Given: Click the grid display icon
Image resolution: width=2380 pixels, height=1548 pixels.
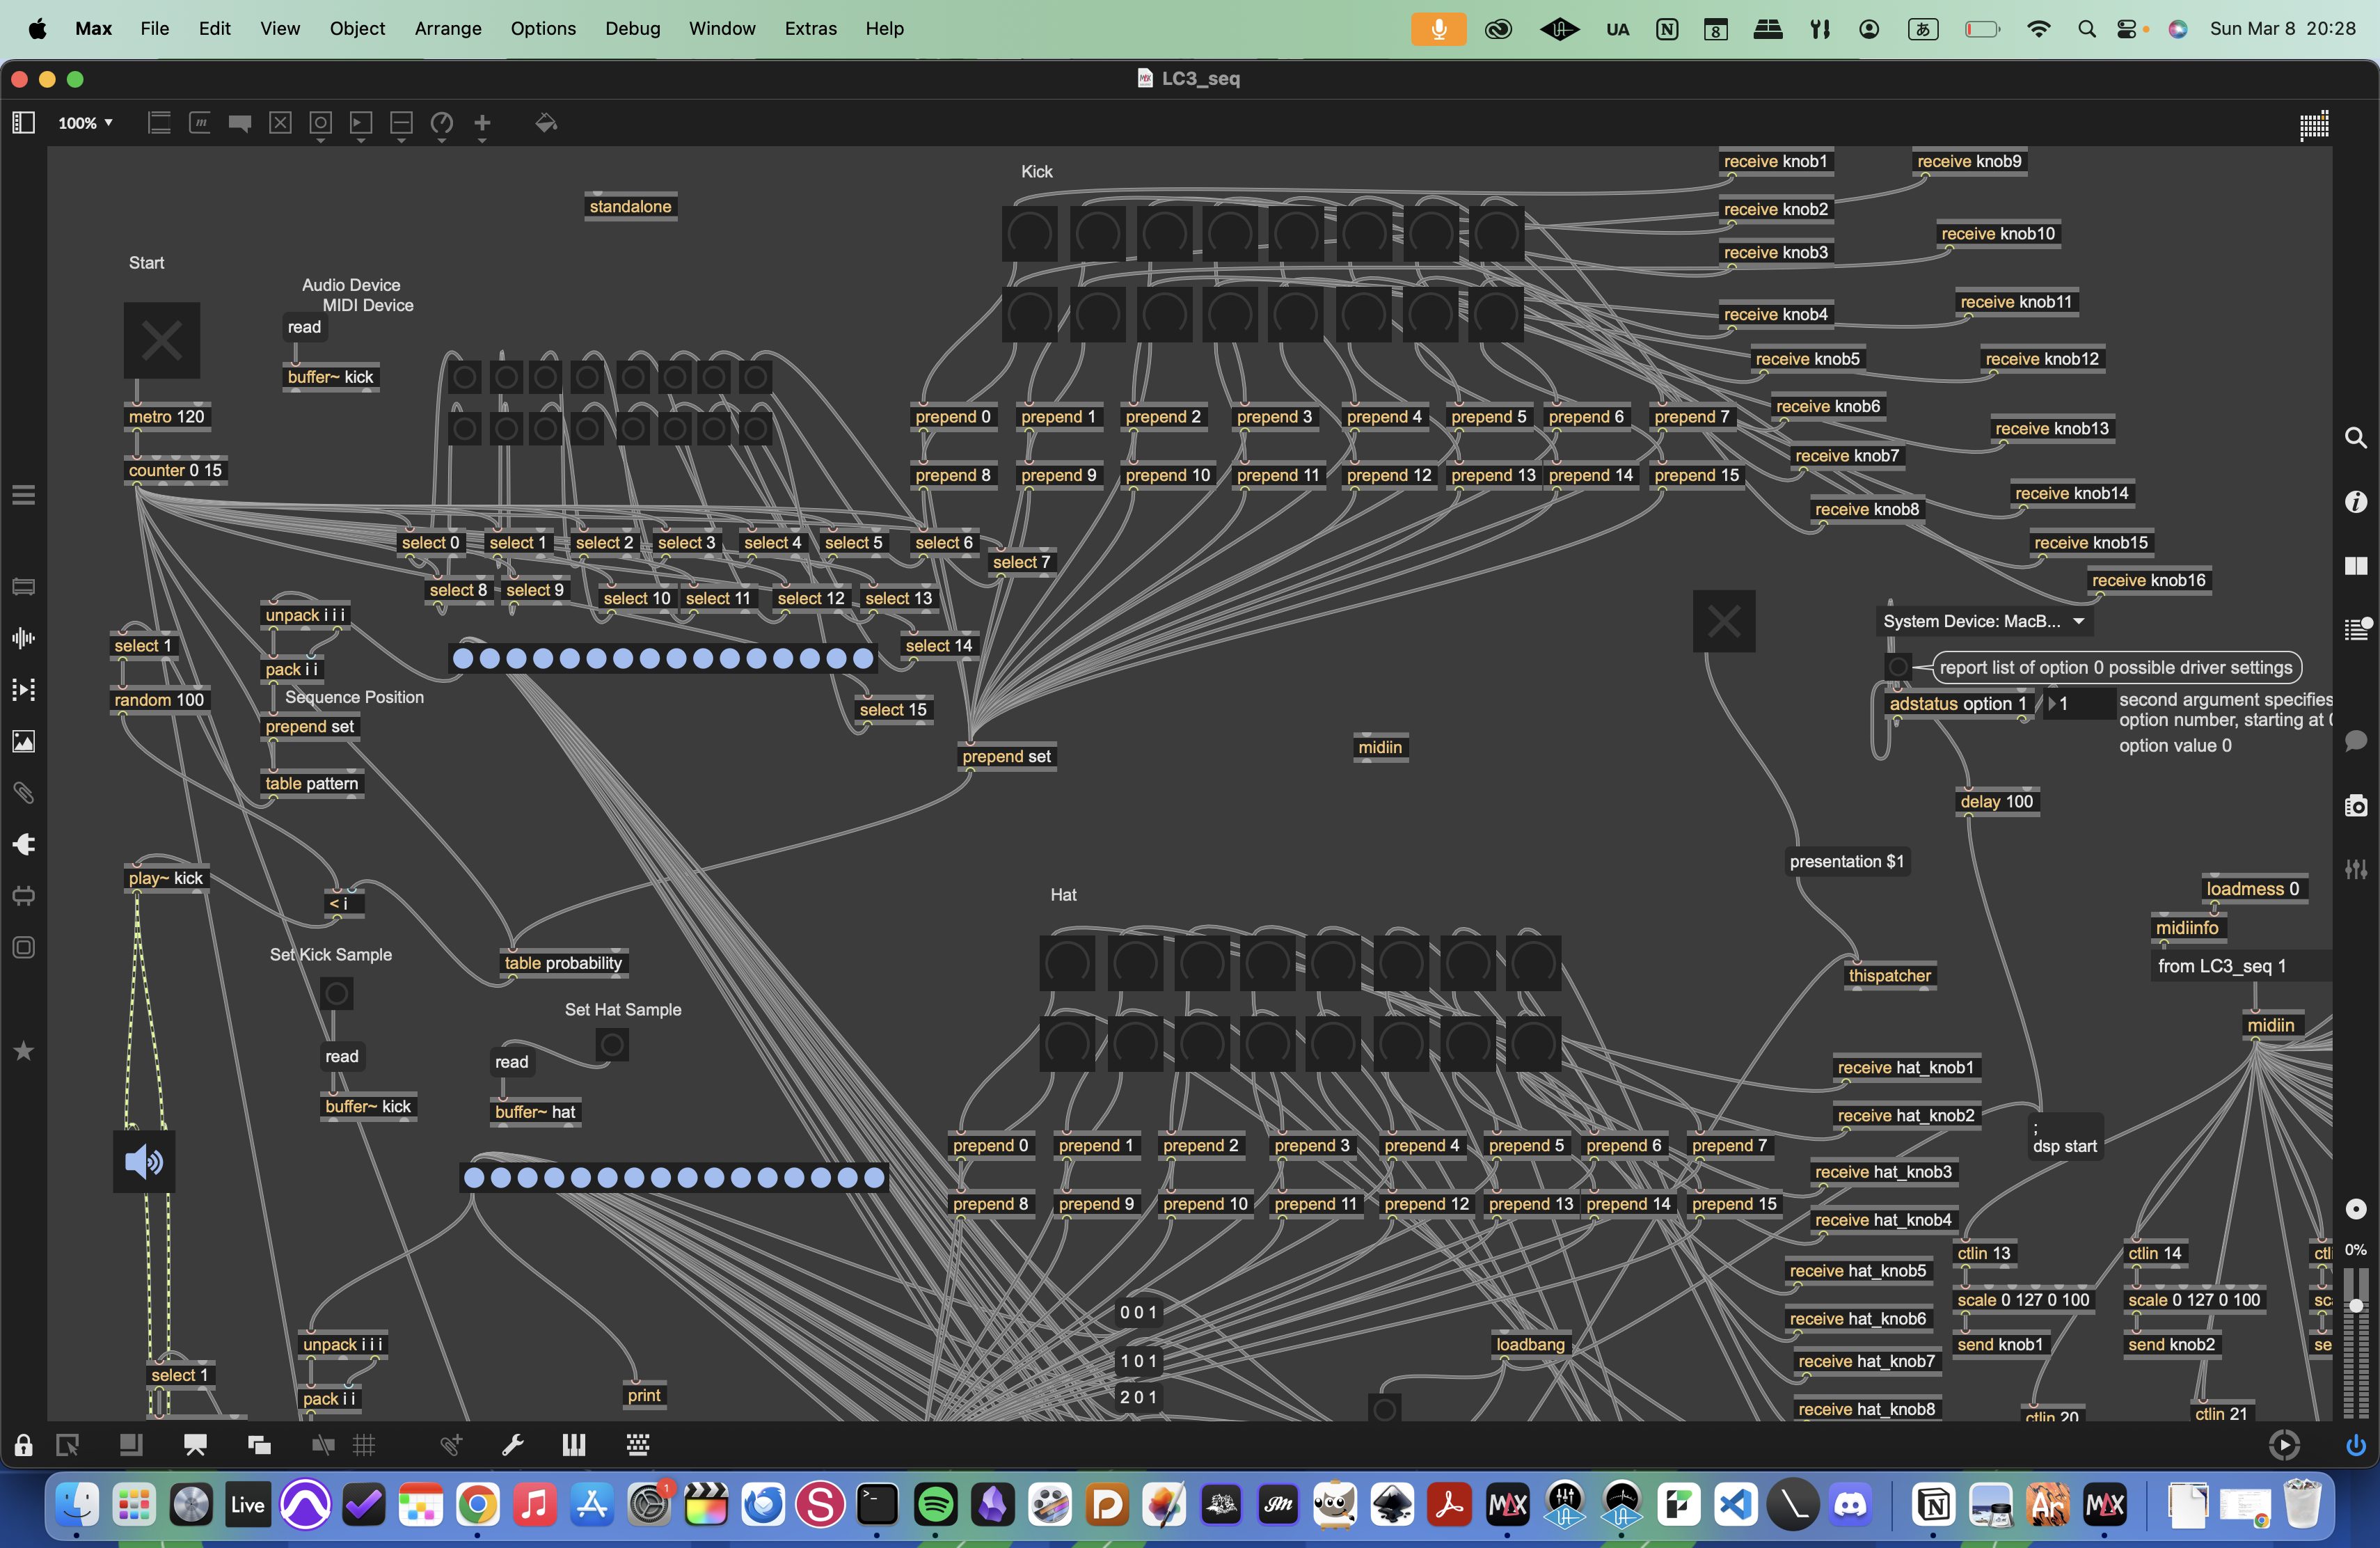Looking at the screenshot, I should click(364, 1445).
